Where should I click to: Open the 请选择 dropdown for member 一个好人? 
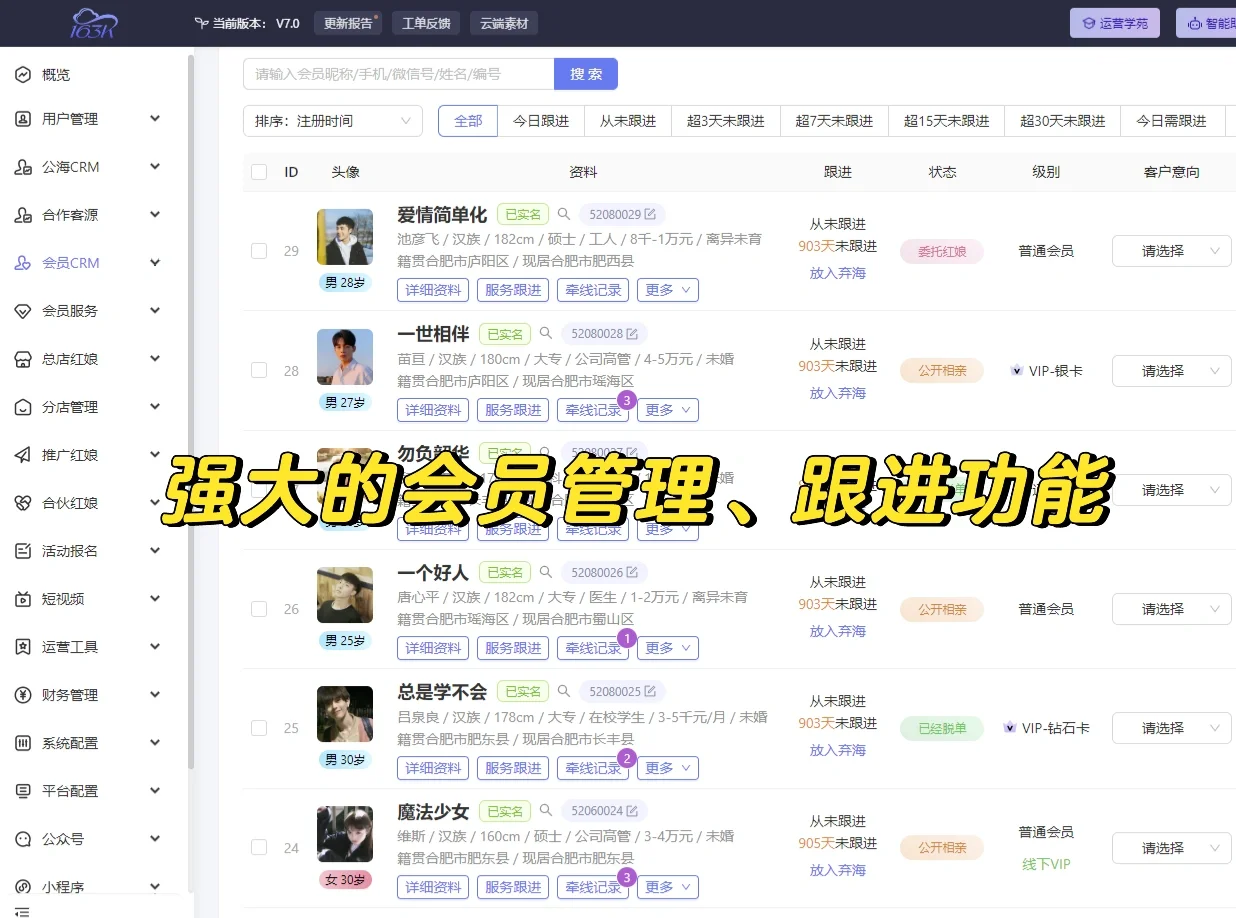coord(1171,608)
